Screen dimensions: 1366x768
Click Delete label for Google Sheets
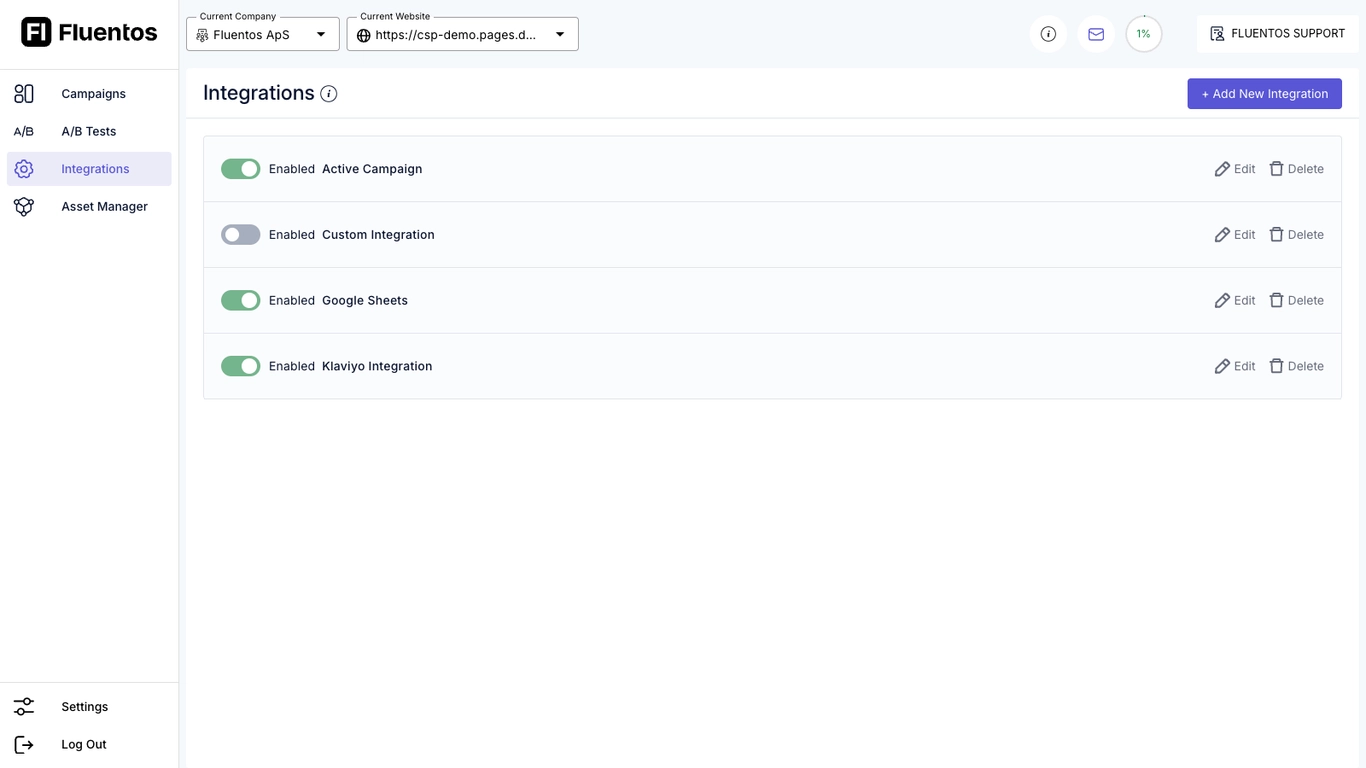[x=1306, y=301]
